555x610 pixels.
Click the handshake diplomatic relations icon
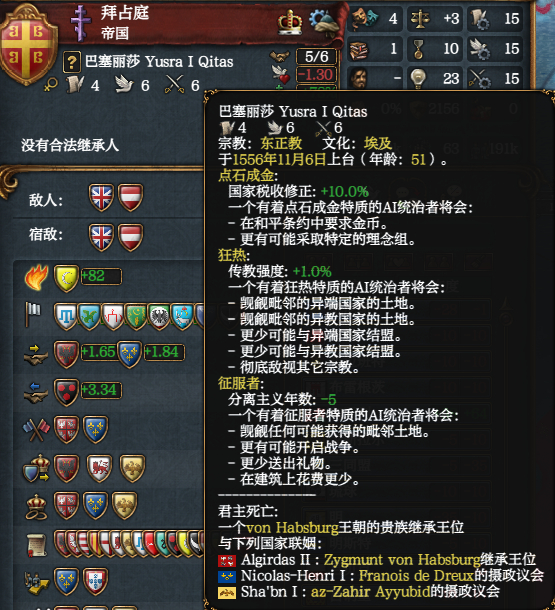click(x=280, y=57)
